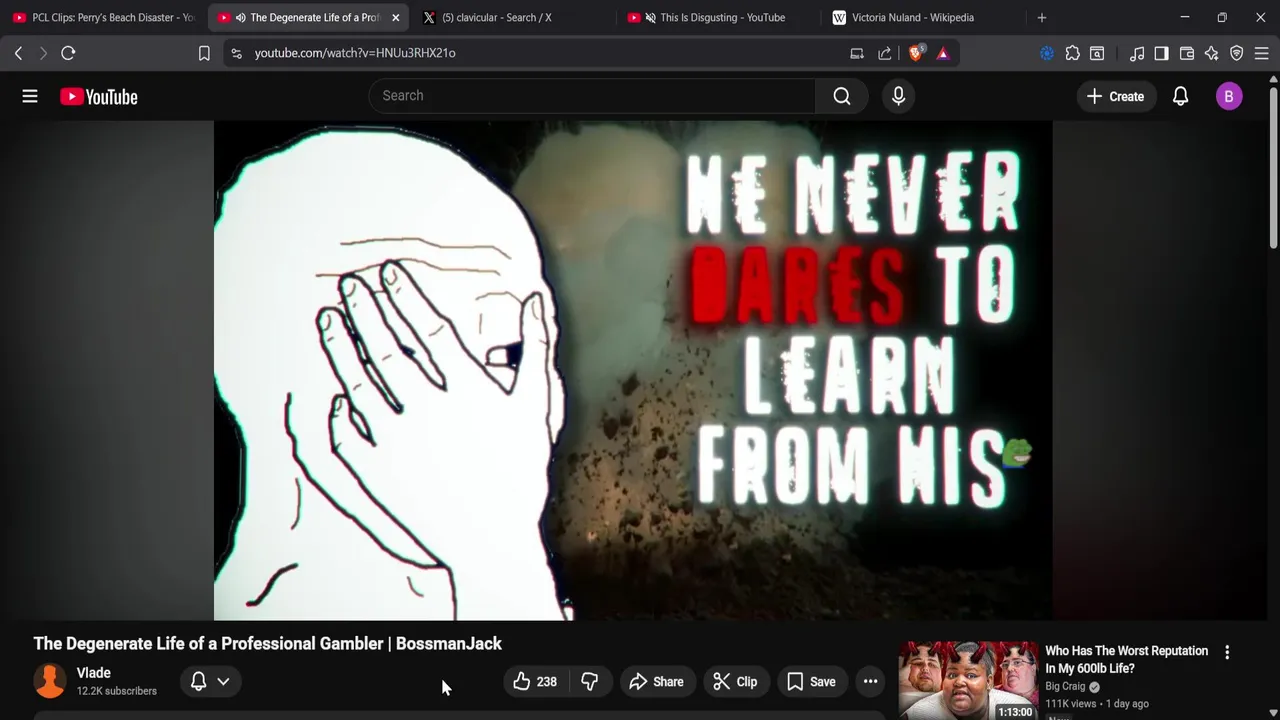Open Big Craig channel link
Viewport: 1280px width, 720px height.
click(1065, 686)
